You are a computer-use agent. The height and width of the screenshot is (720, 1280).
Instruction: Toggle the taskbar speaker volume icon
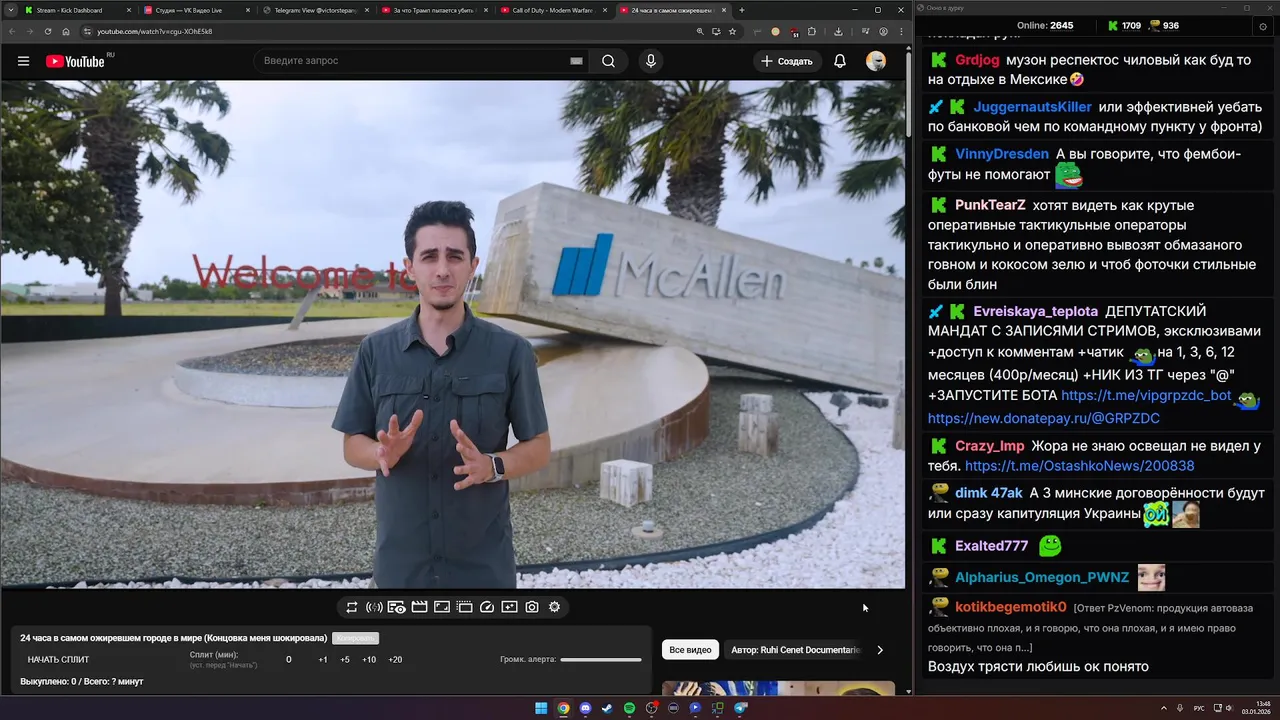tap(1229, 708)
